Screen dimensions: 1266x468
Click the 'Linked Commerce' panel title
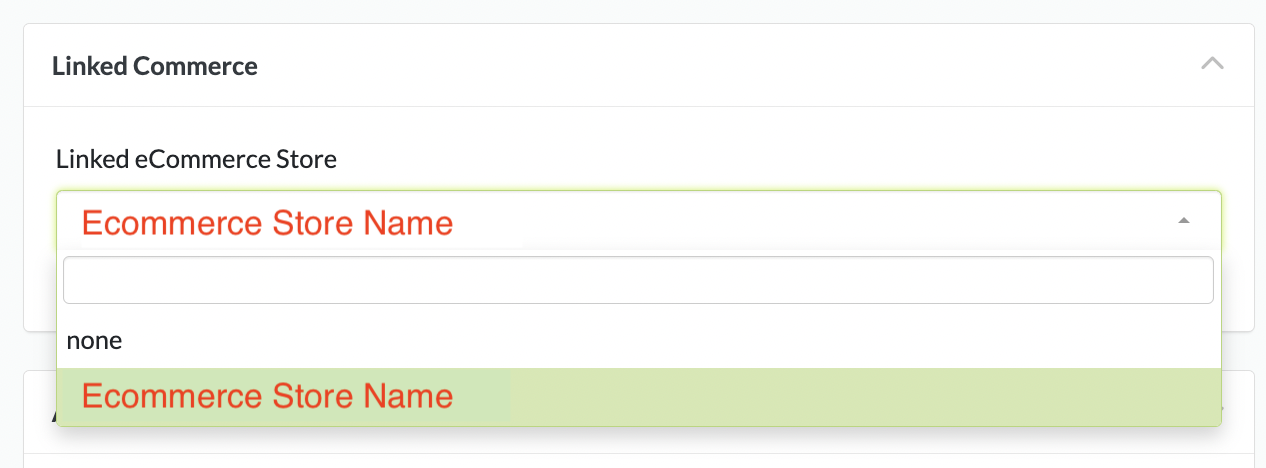155,66
